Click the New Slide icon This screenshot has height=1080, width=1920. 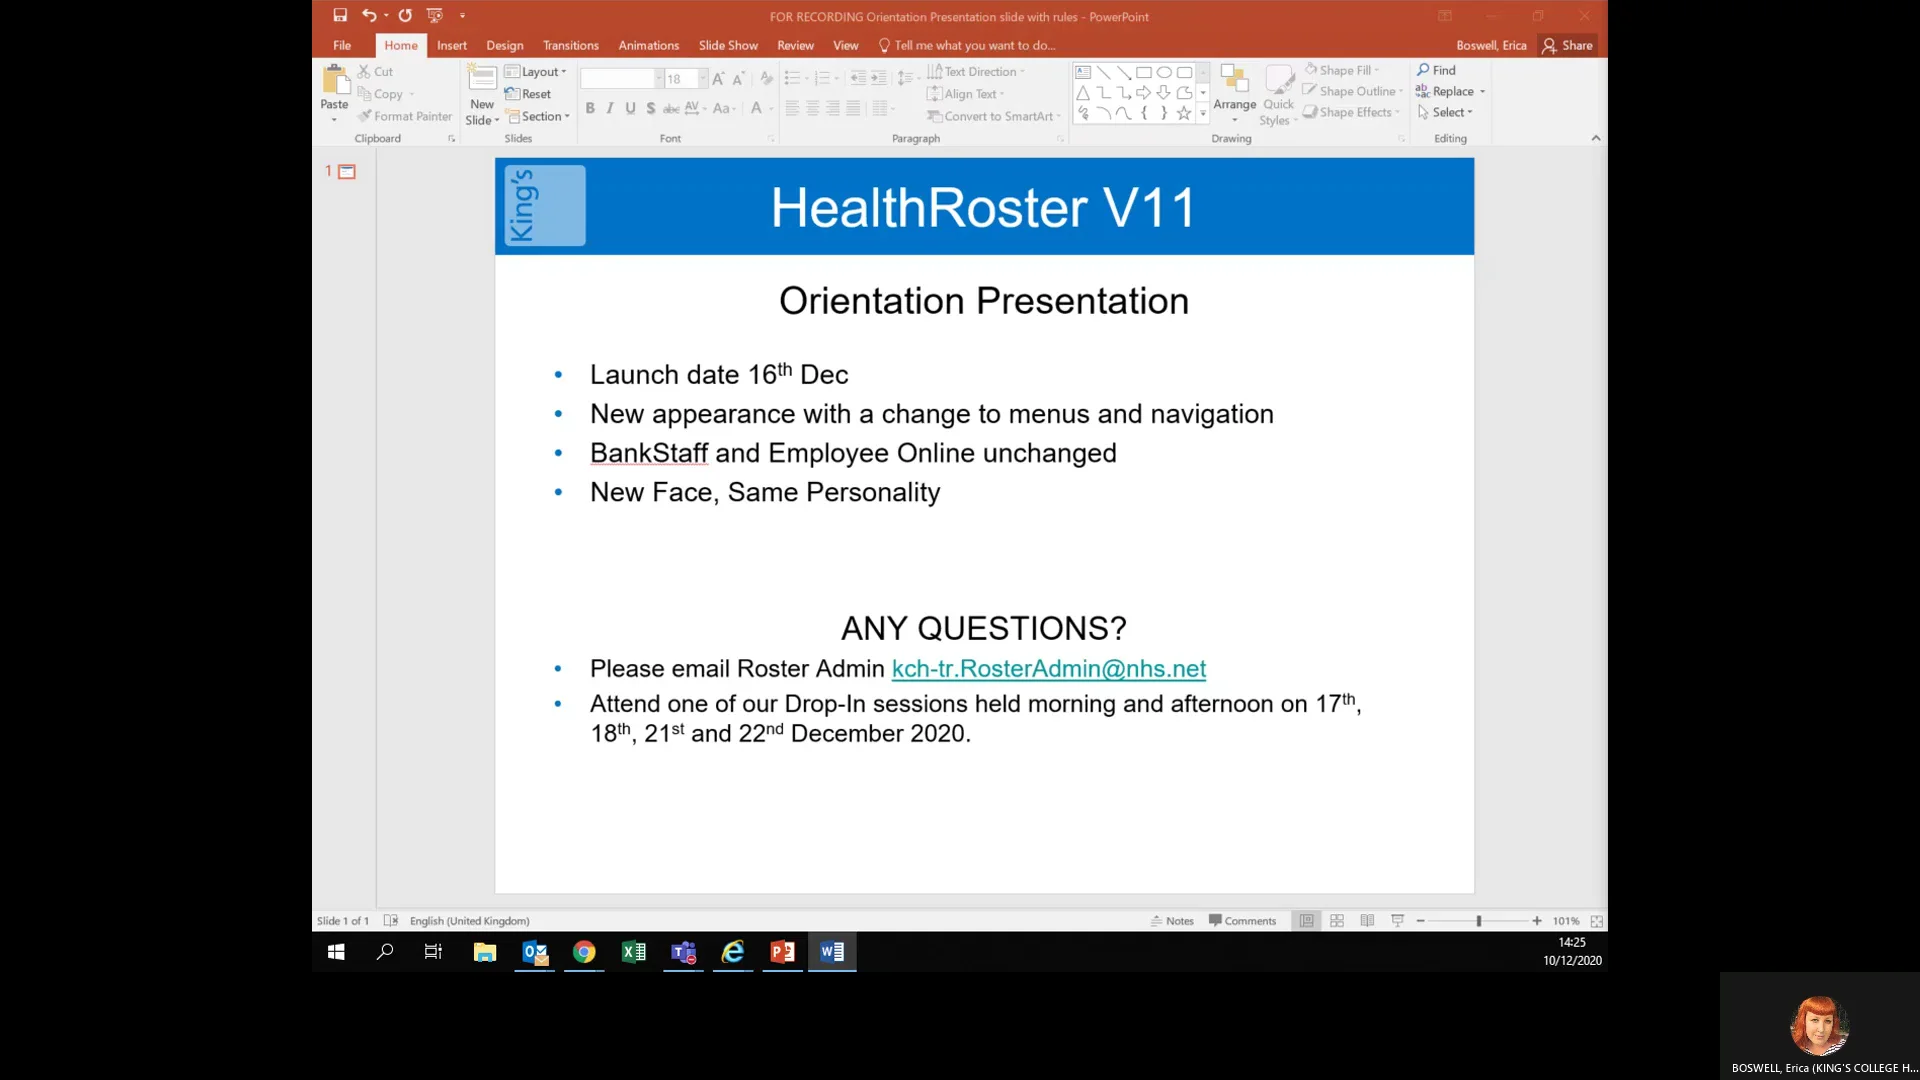point(482,80)
